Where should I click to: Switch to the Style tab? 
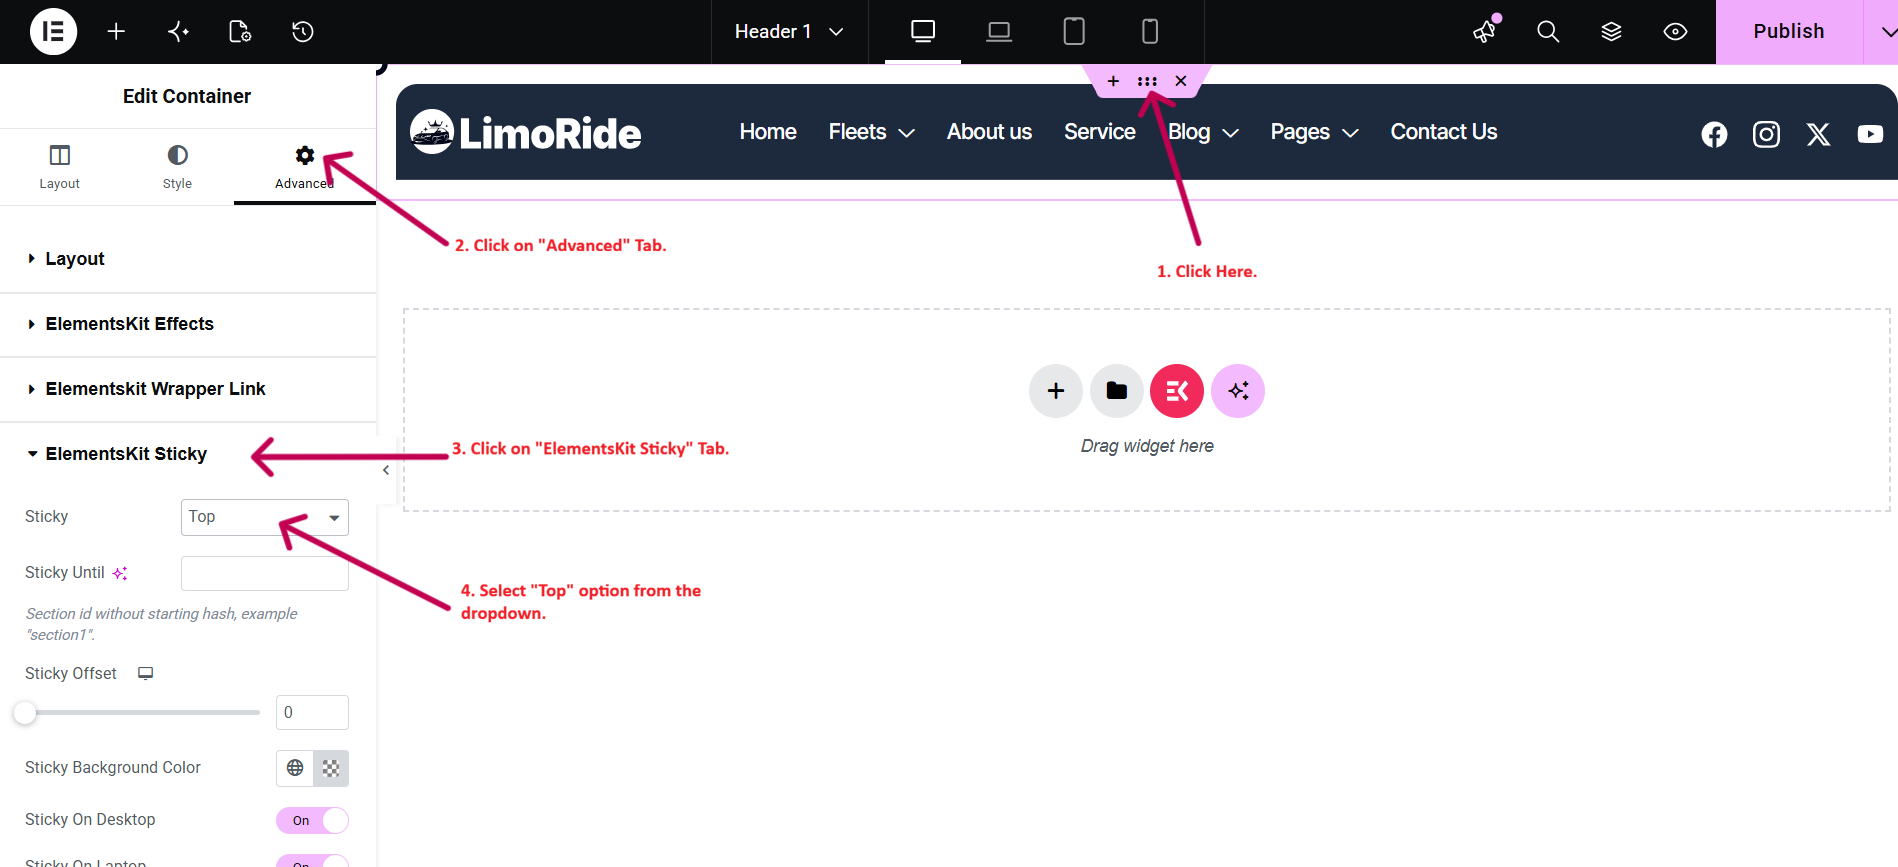177,167
